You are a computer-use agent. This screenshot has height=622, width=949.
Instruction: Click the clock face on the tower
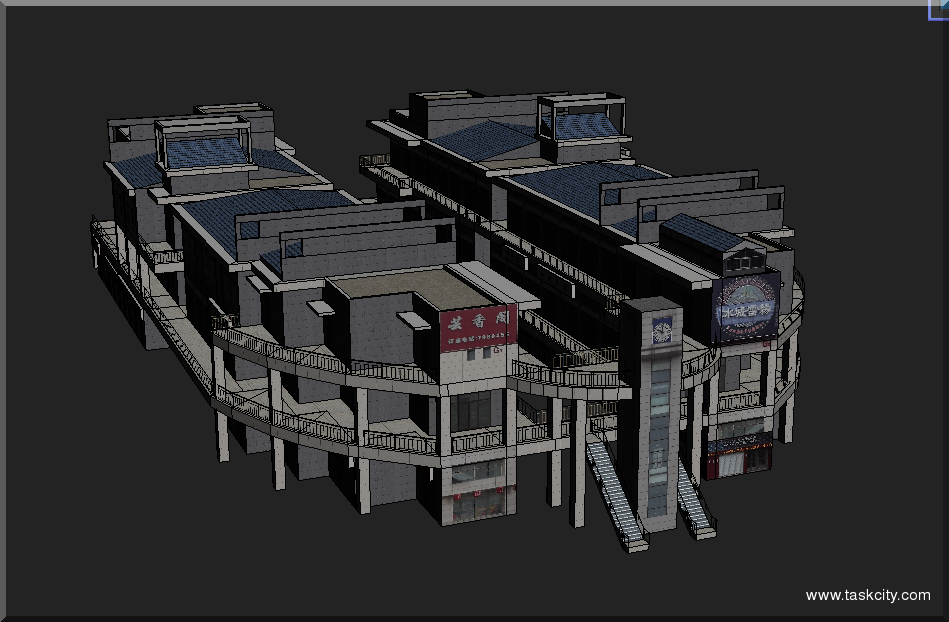[662, 330]
